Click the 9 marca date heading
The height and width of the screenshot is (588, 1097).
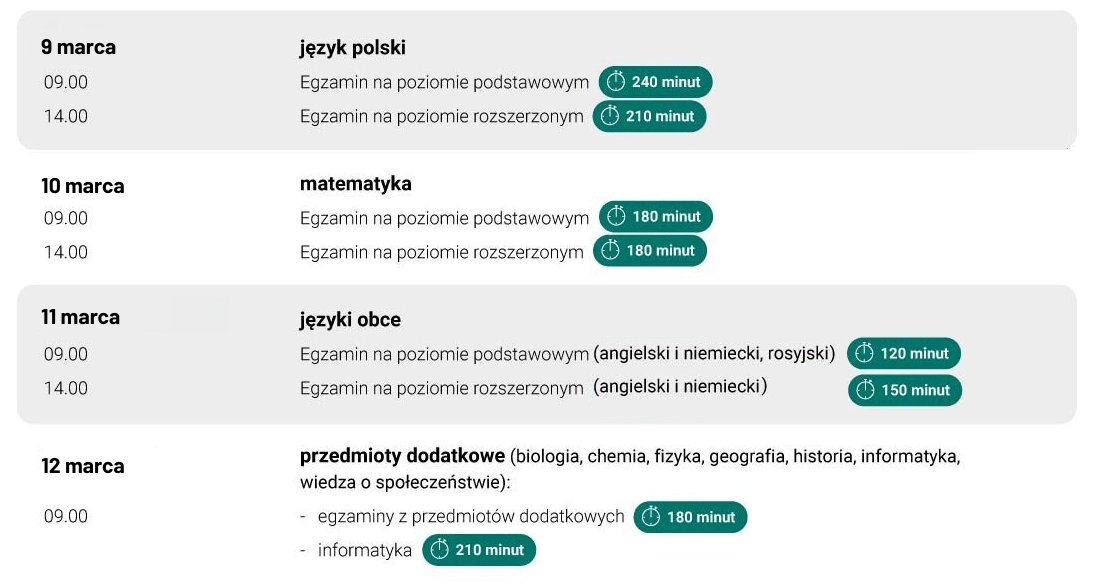pyautogui.click(x=78, y=47)
